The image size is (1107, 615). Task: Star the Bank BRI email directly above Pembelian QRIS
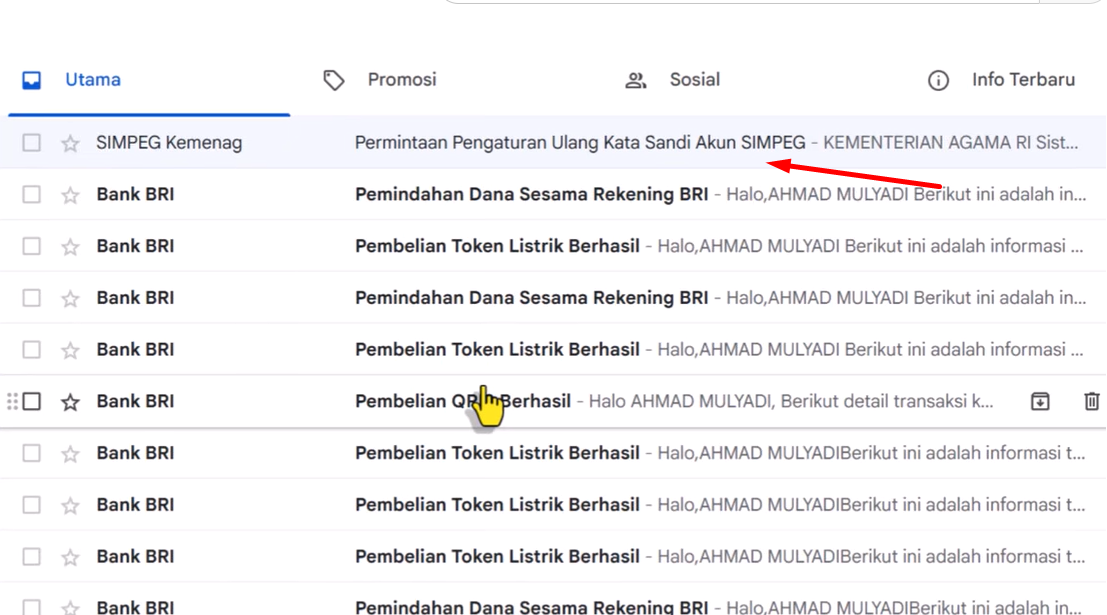tap(70, 350)
